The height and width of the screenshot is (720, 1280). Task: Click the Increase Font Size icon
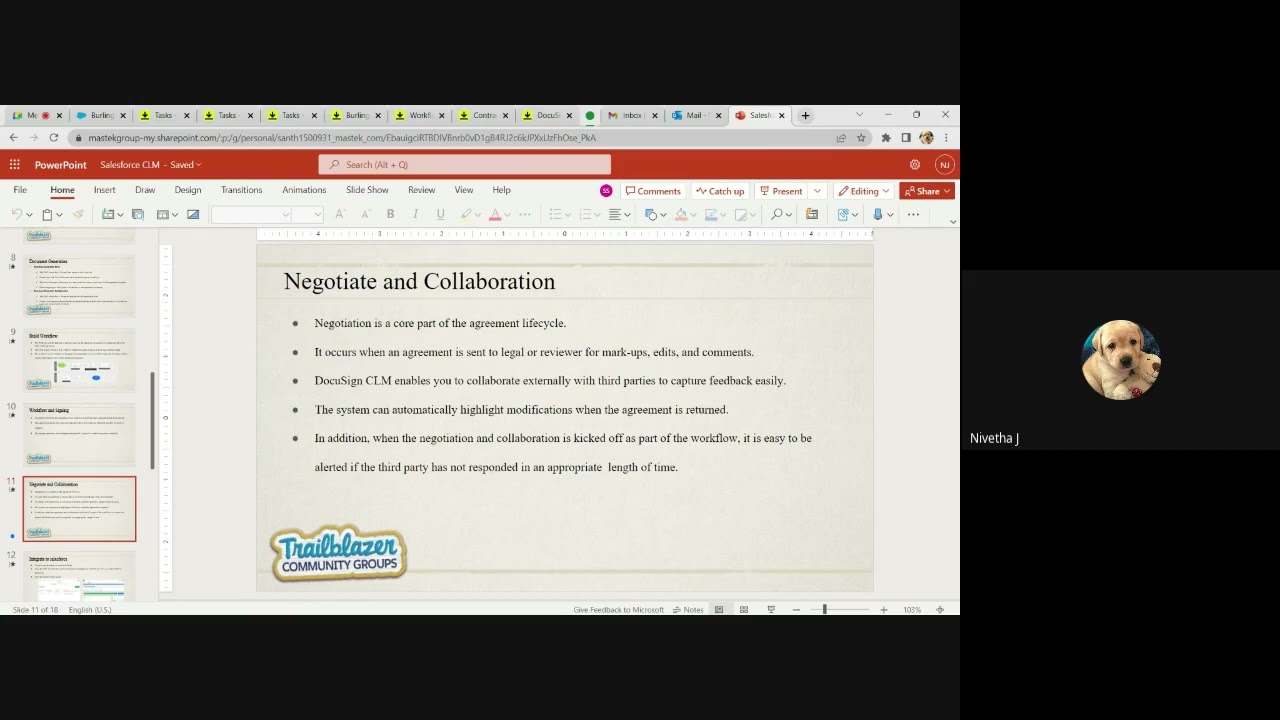click(340, 214)
